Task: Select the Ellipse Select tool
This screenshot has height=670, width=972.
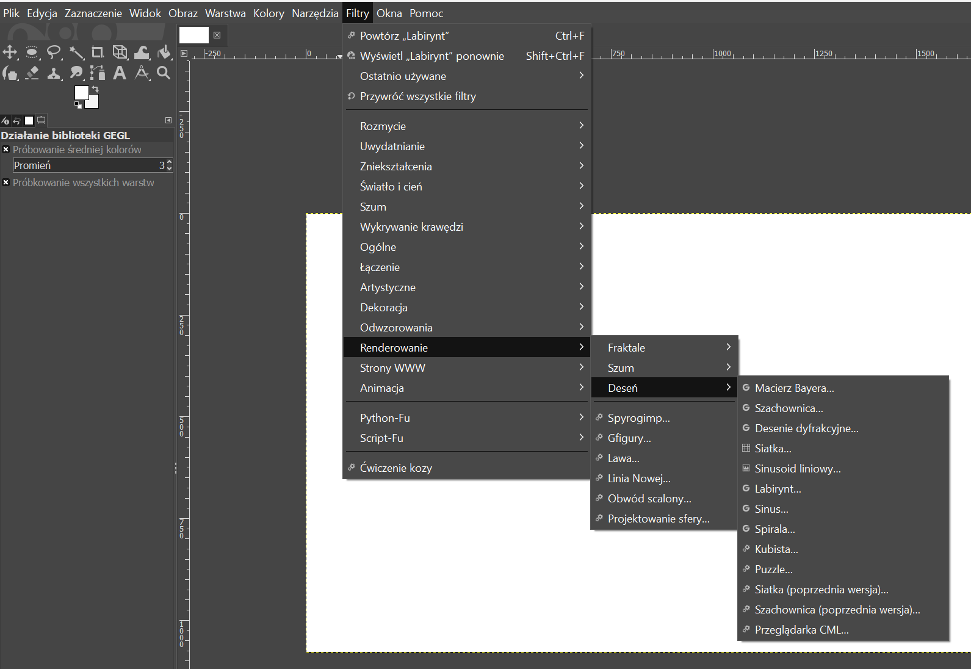Action: pos(32,52)
